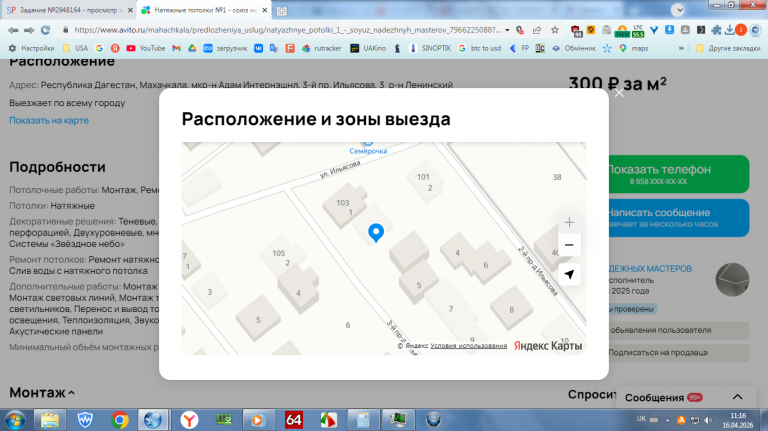The height and width of the screenshot is (431, 768).
Task: Open the UAKino bookmark
Action: pyautogui.click(x=368, y=48)
